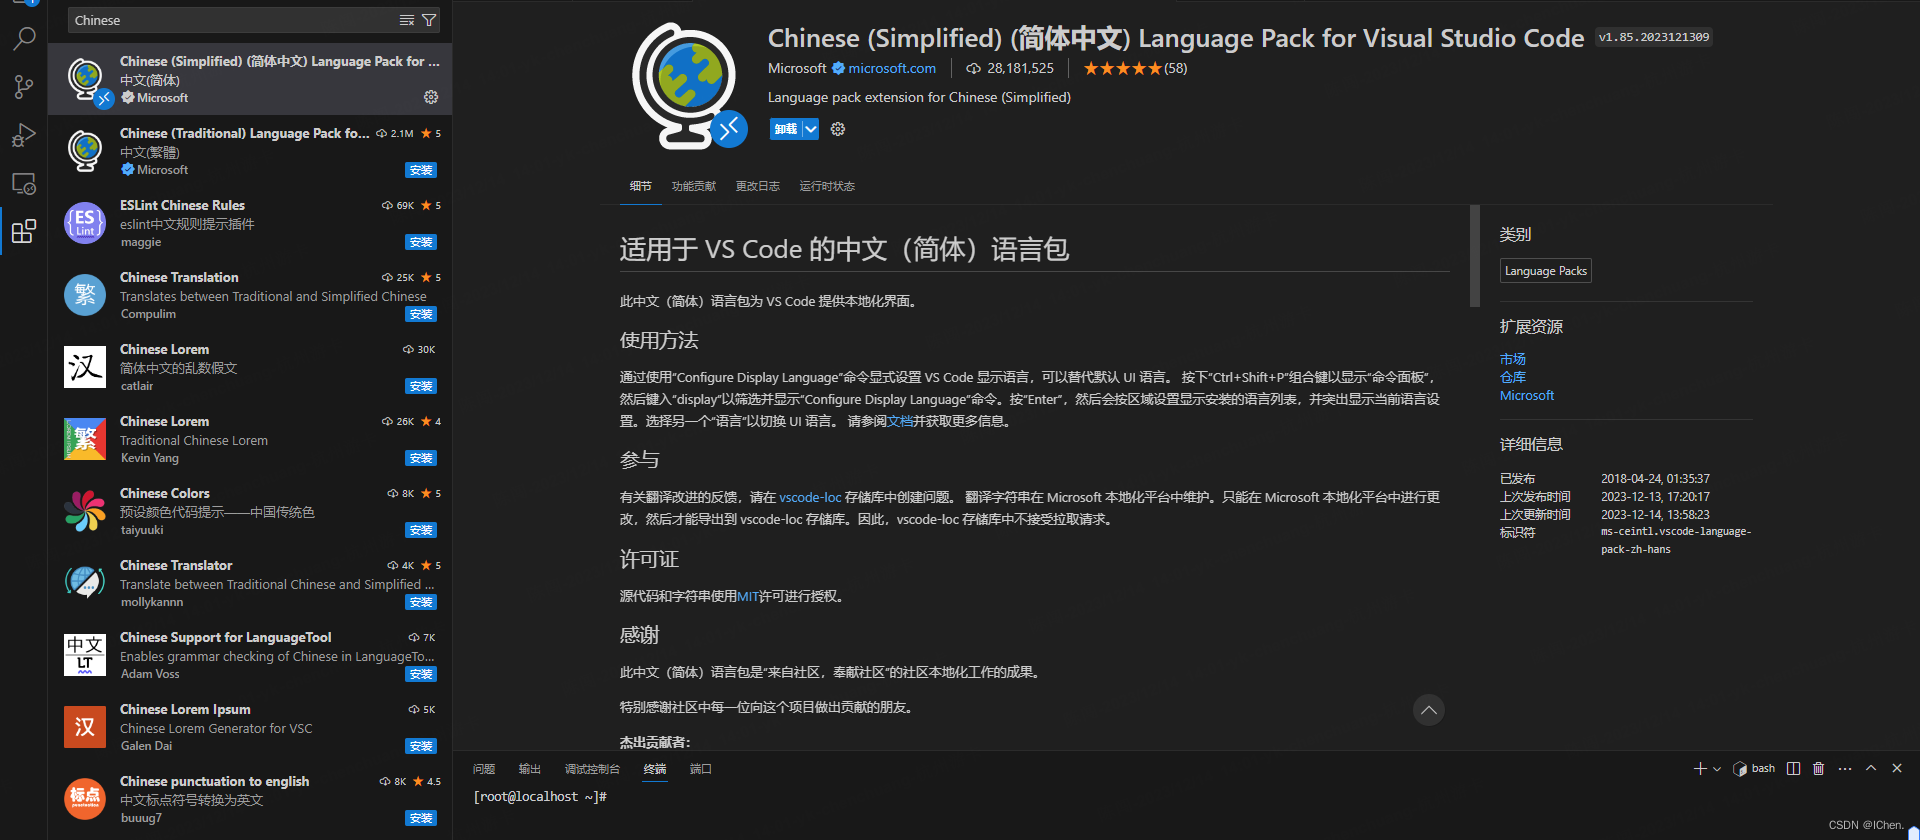This screenshot has width=1920, height=840.
Task: Click the Microsoft publisher name in header
Action: (x=797, y=68)
